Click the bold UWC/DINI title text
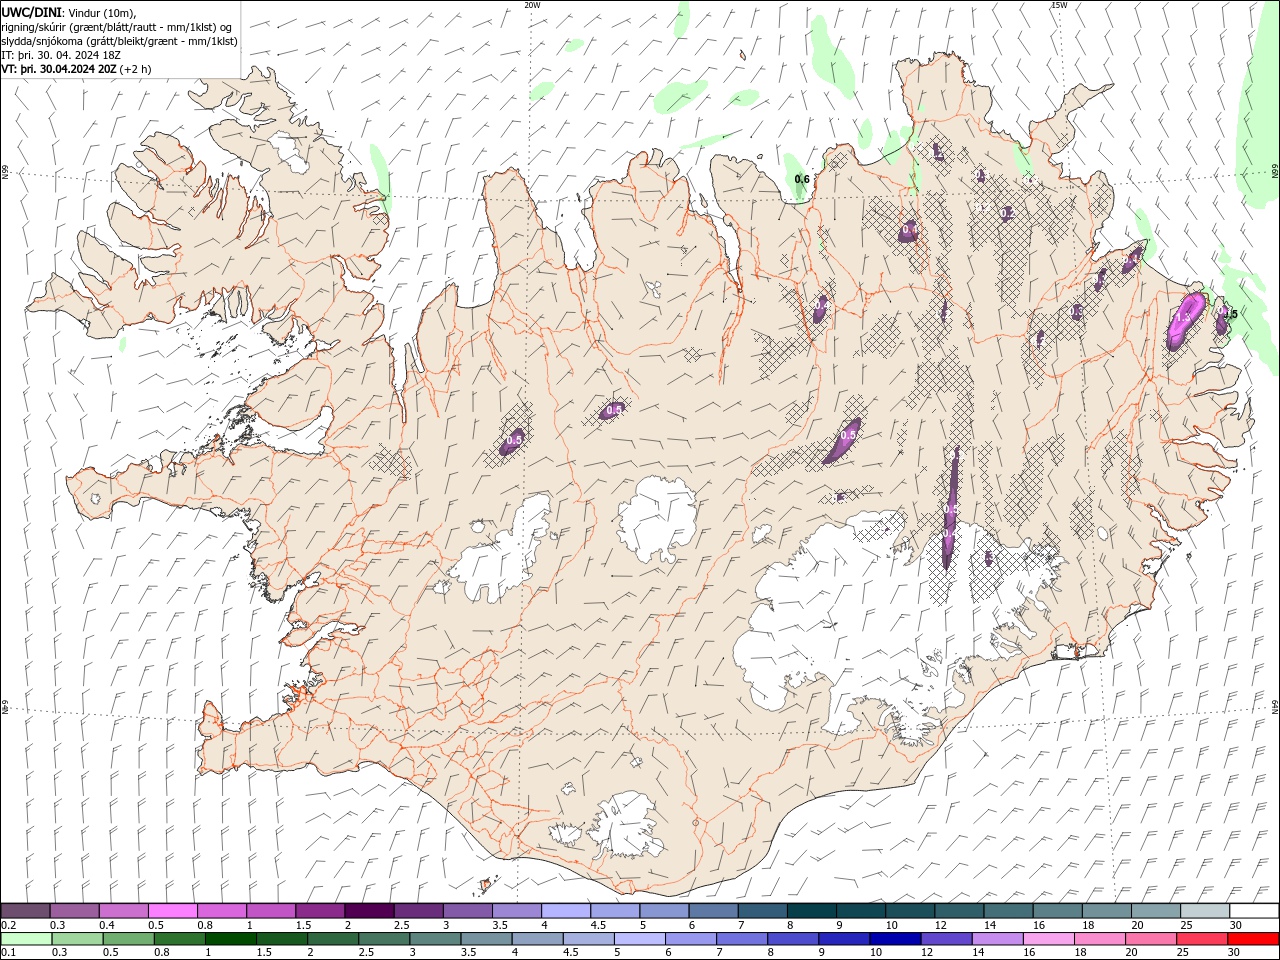The height and width of the screenshot is (960, 1280). 31,12
